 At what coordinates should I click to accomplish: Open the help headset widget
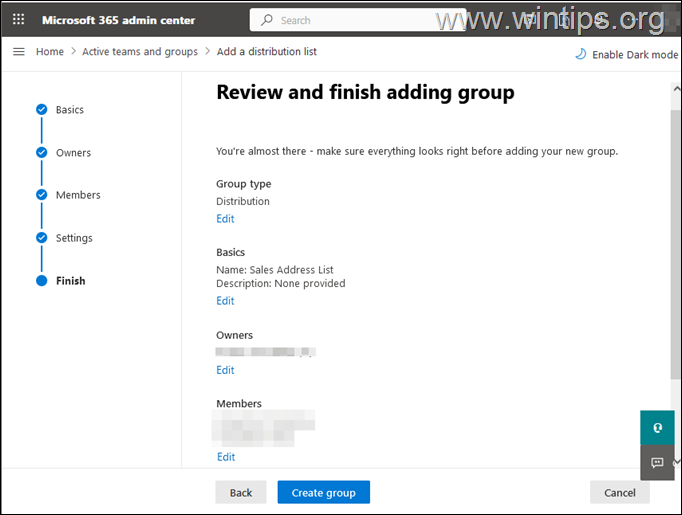click(657, 428)
